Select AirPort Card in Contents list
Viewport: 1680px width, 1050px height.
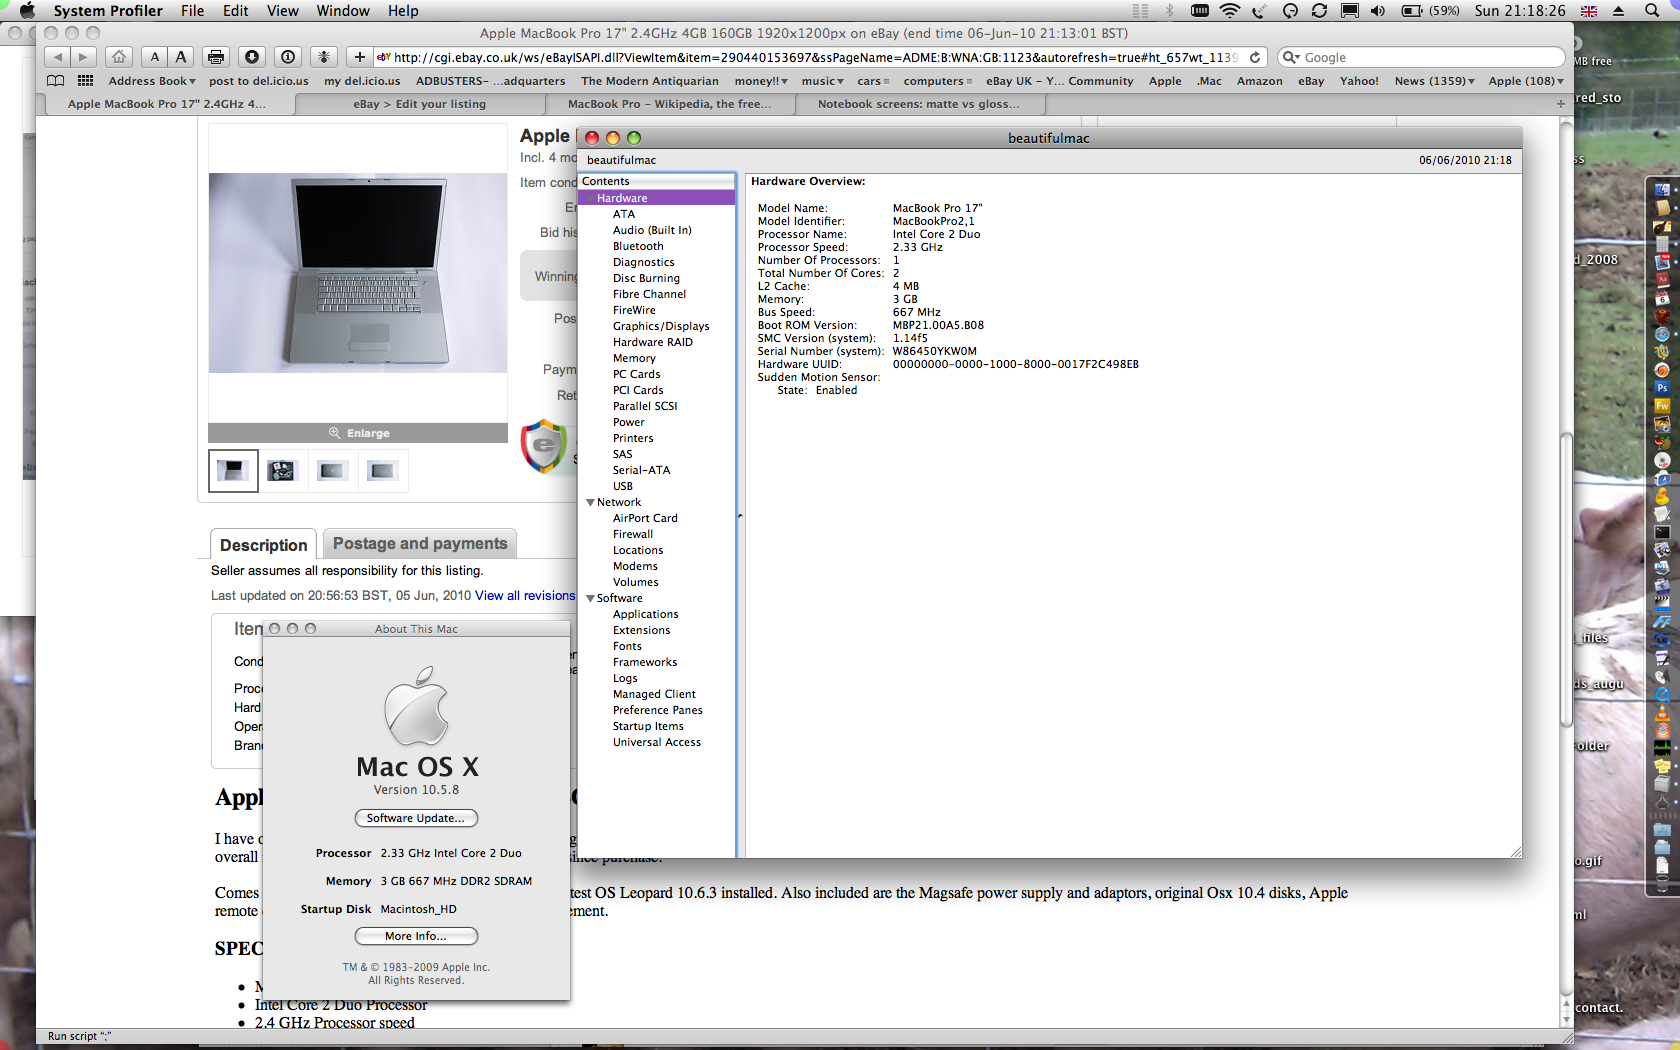pos(645,518)
